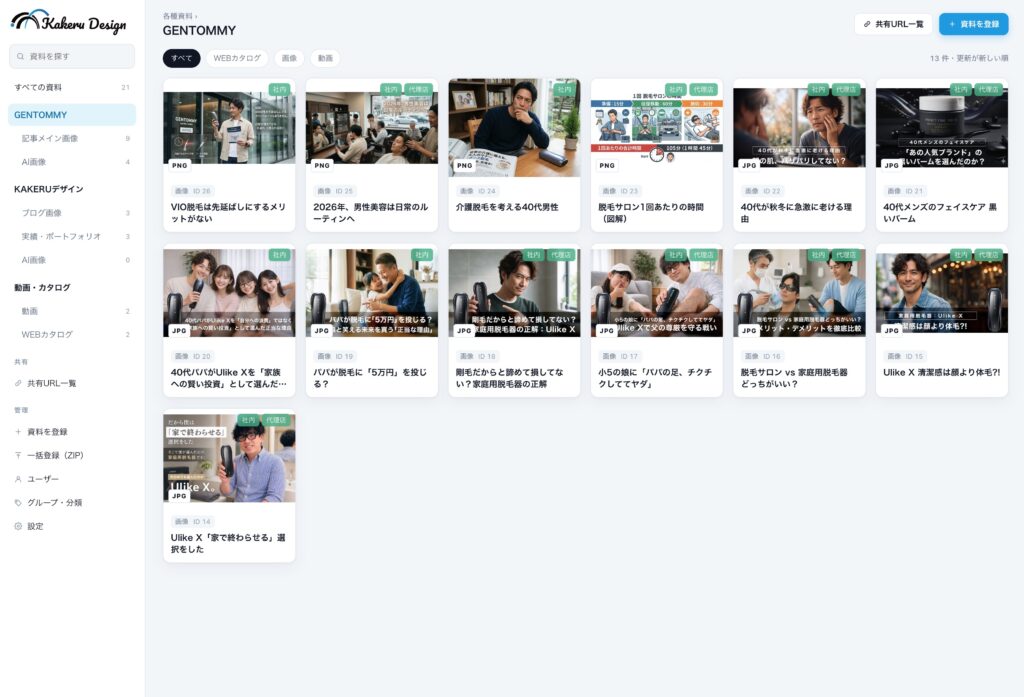Viewport: 1024px width, 697px height.
Task: Select the すべて filter tab
Action: [x=182, y=58]
